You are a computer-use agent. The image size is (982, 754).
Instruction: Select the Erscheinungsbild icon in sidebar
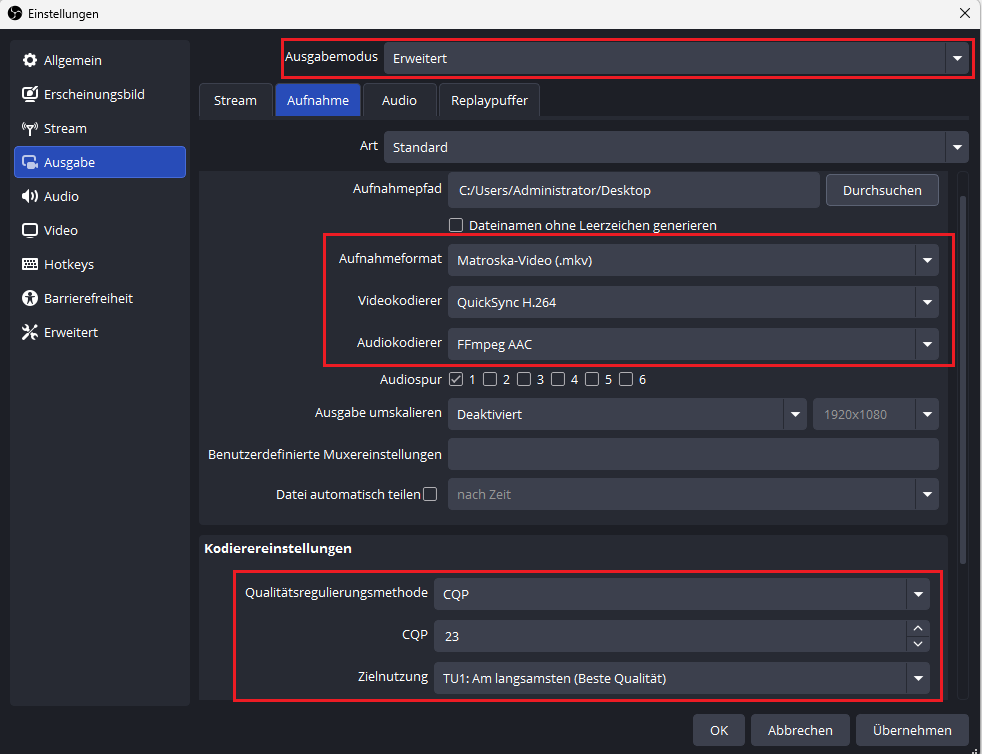click(29, 94)
